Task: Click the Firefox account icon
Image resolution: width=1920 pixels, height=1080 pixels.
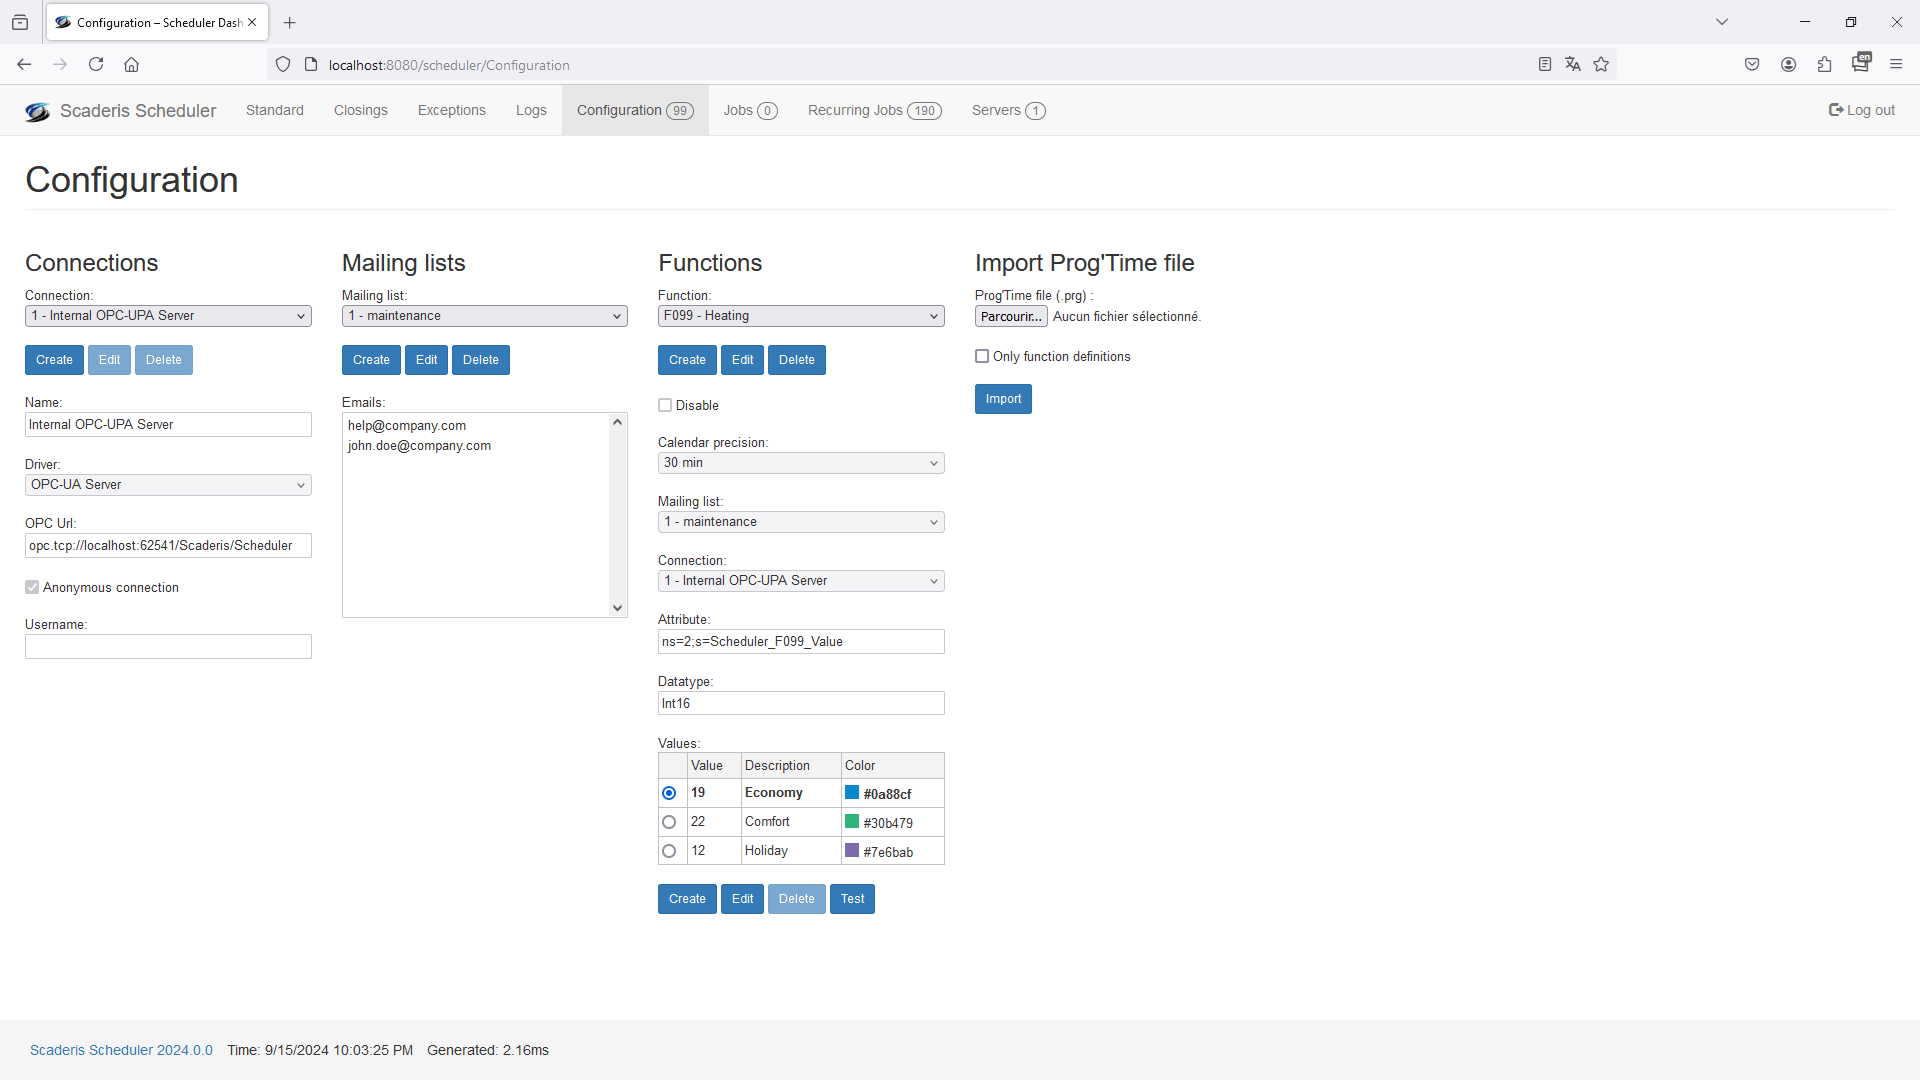Action: coord(1788,65)
